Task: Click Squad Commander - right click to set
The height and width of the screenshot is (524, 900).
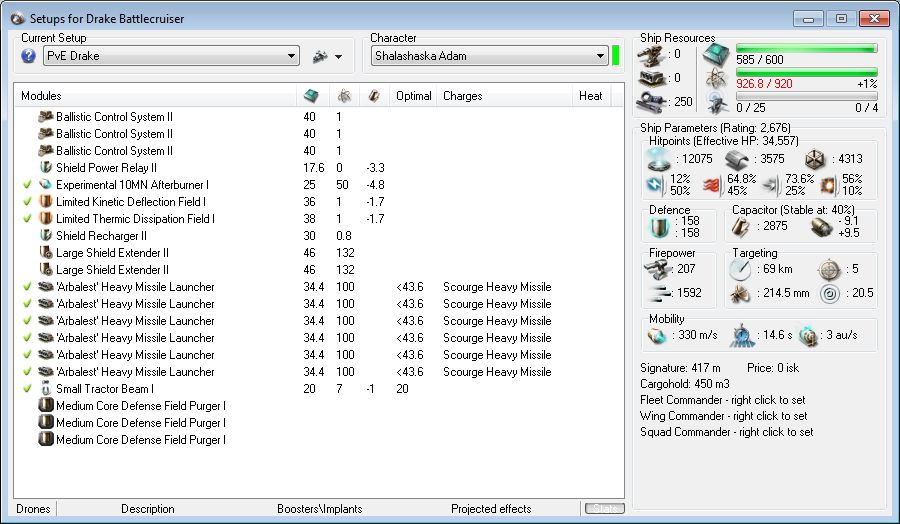Action: pyautogui.click(x=727, y=432)
